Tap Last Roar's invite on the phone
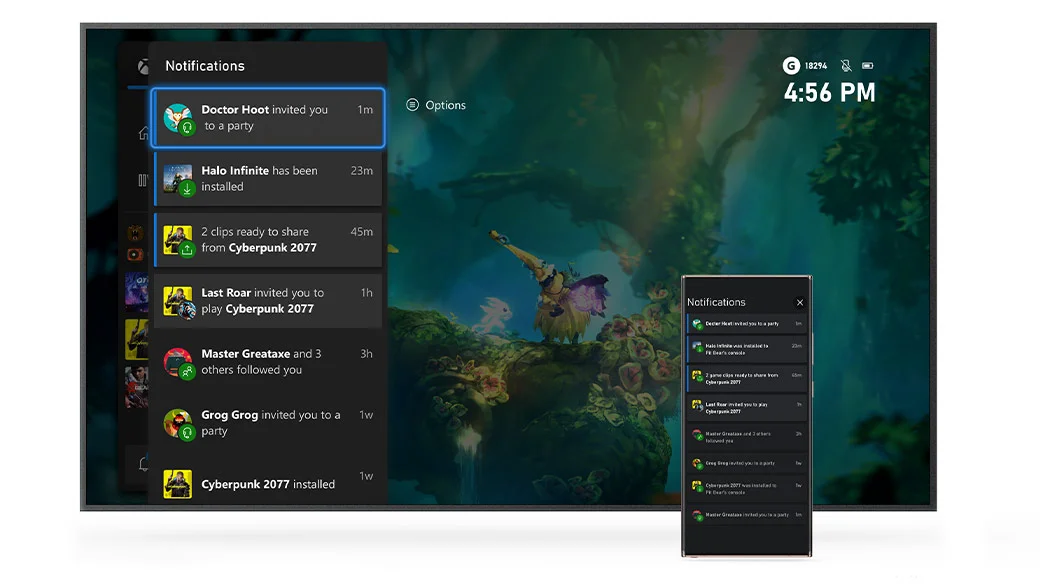The height and width of the screenshot is (585, 1040). point(747,407)
